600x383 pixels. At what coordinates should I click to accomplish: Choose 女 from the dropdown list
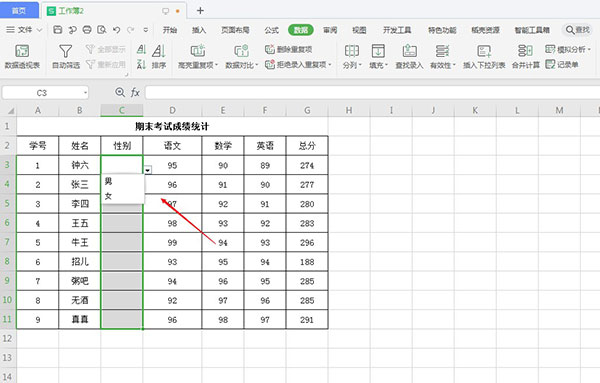[x=123, y=196]
